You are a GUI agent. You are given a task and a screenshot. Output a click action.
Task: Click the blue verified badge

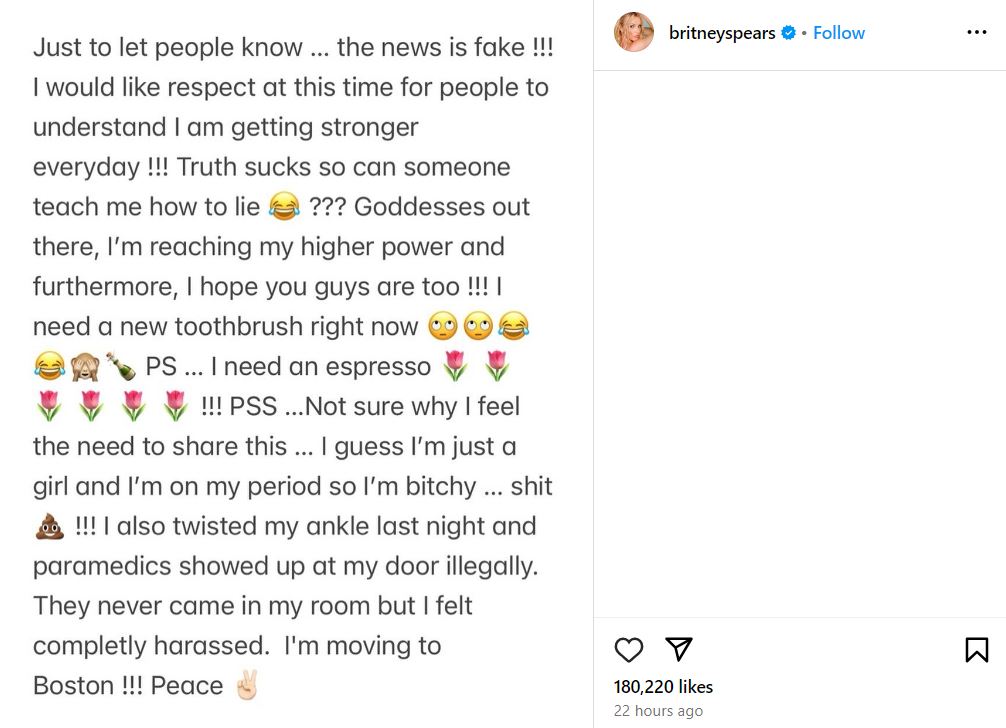click(x=789, y=33)
